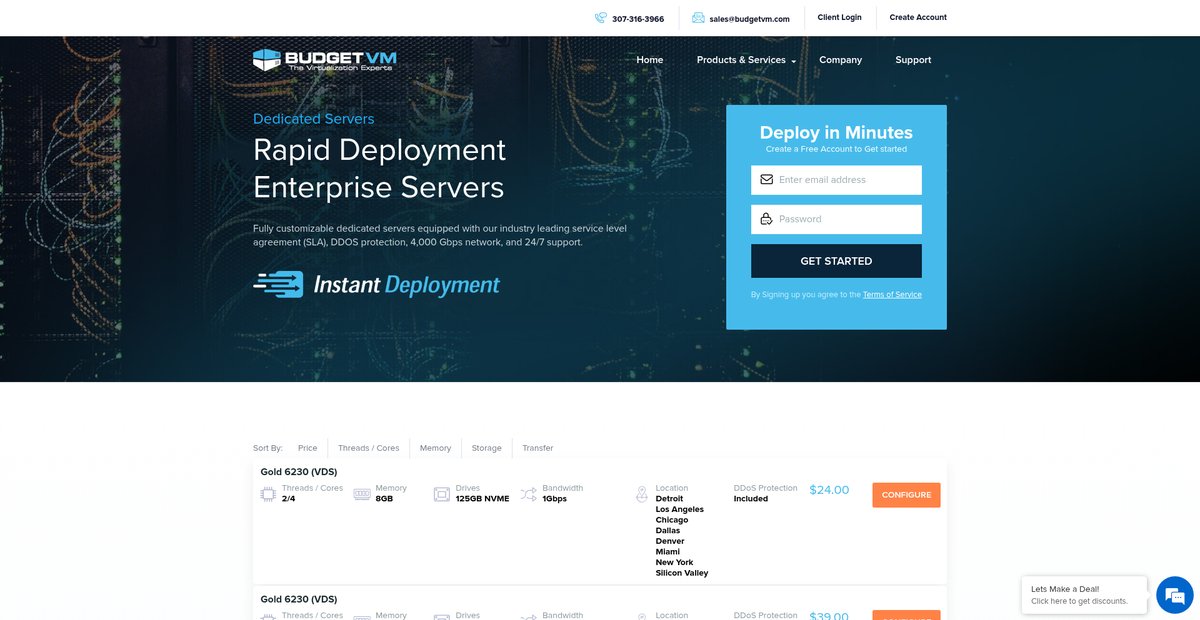The image size is (1200, 620).
Task: Click the Client Login link
Action: point(839,17)
